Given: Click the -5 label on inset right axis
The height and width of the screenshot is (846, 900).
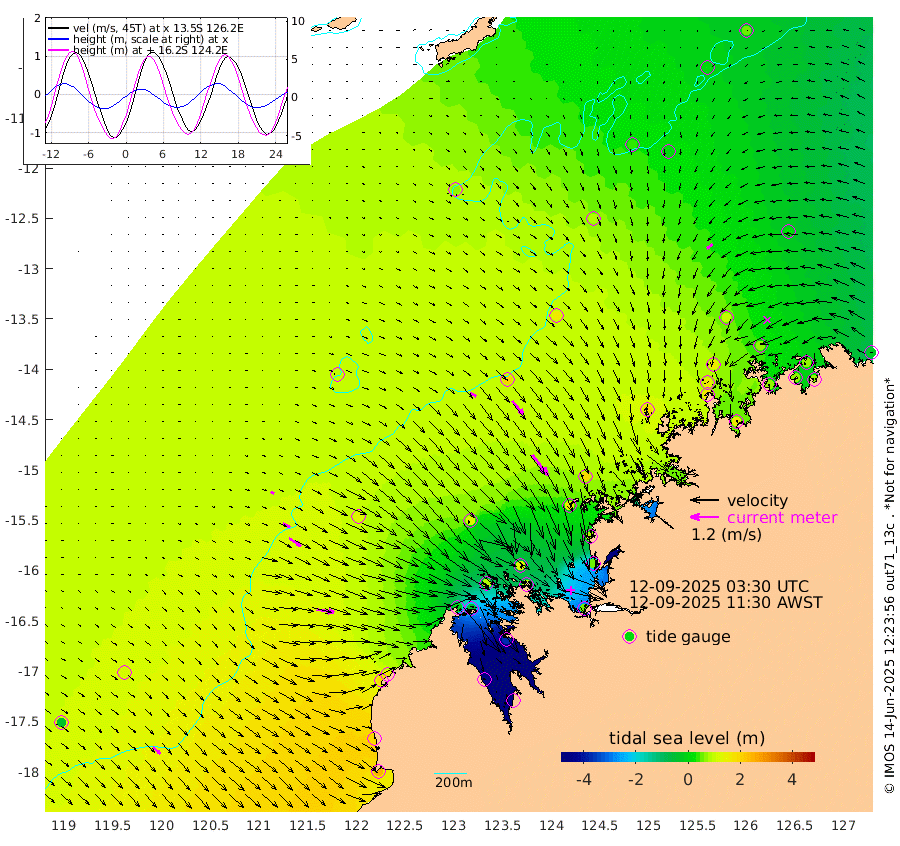Looking at the screenshot, I should click(296, 136).
